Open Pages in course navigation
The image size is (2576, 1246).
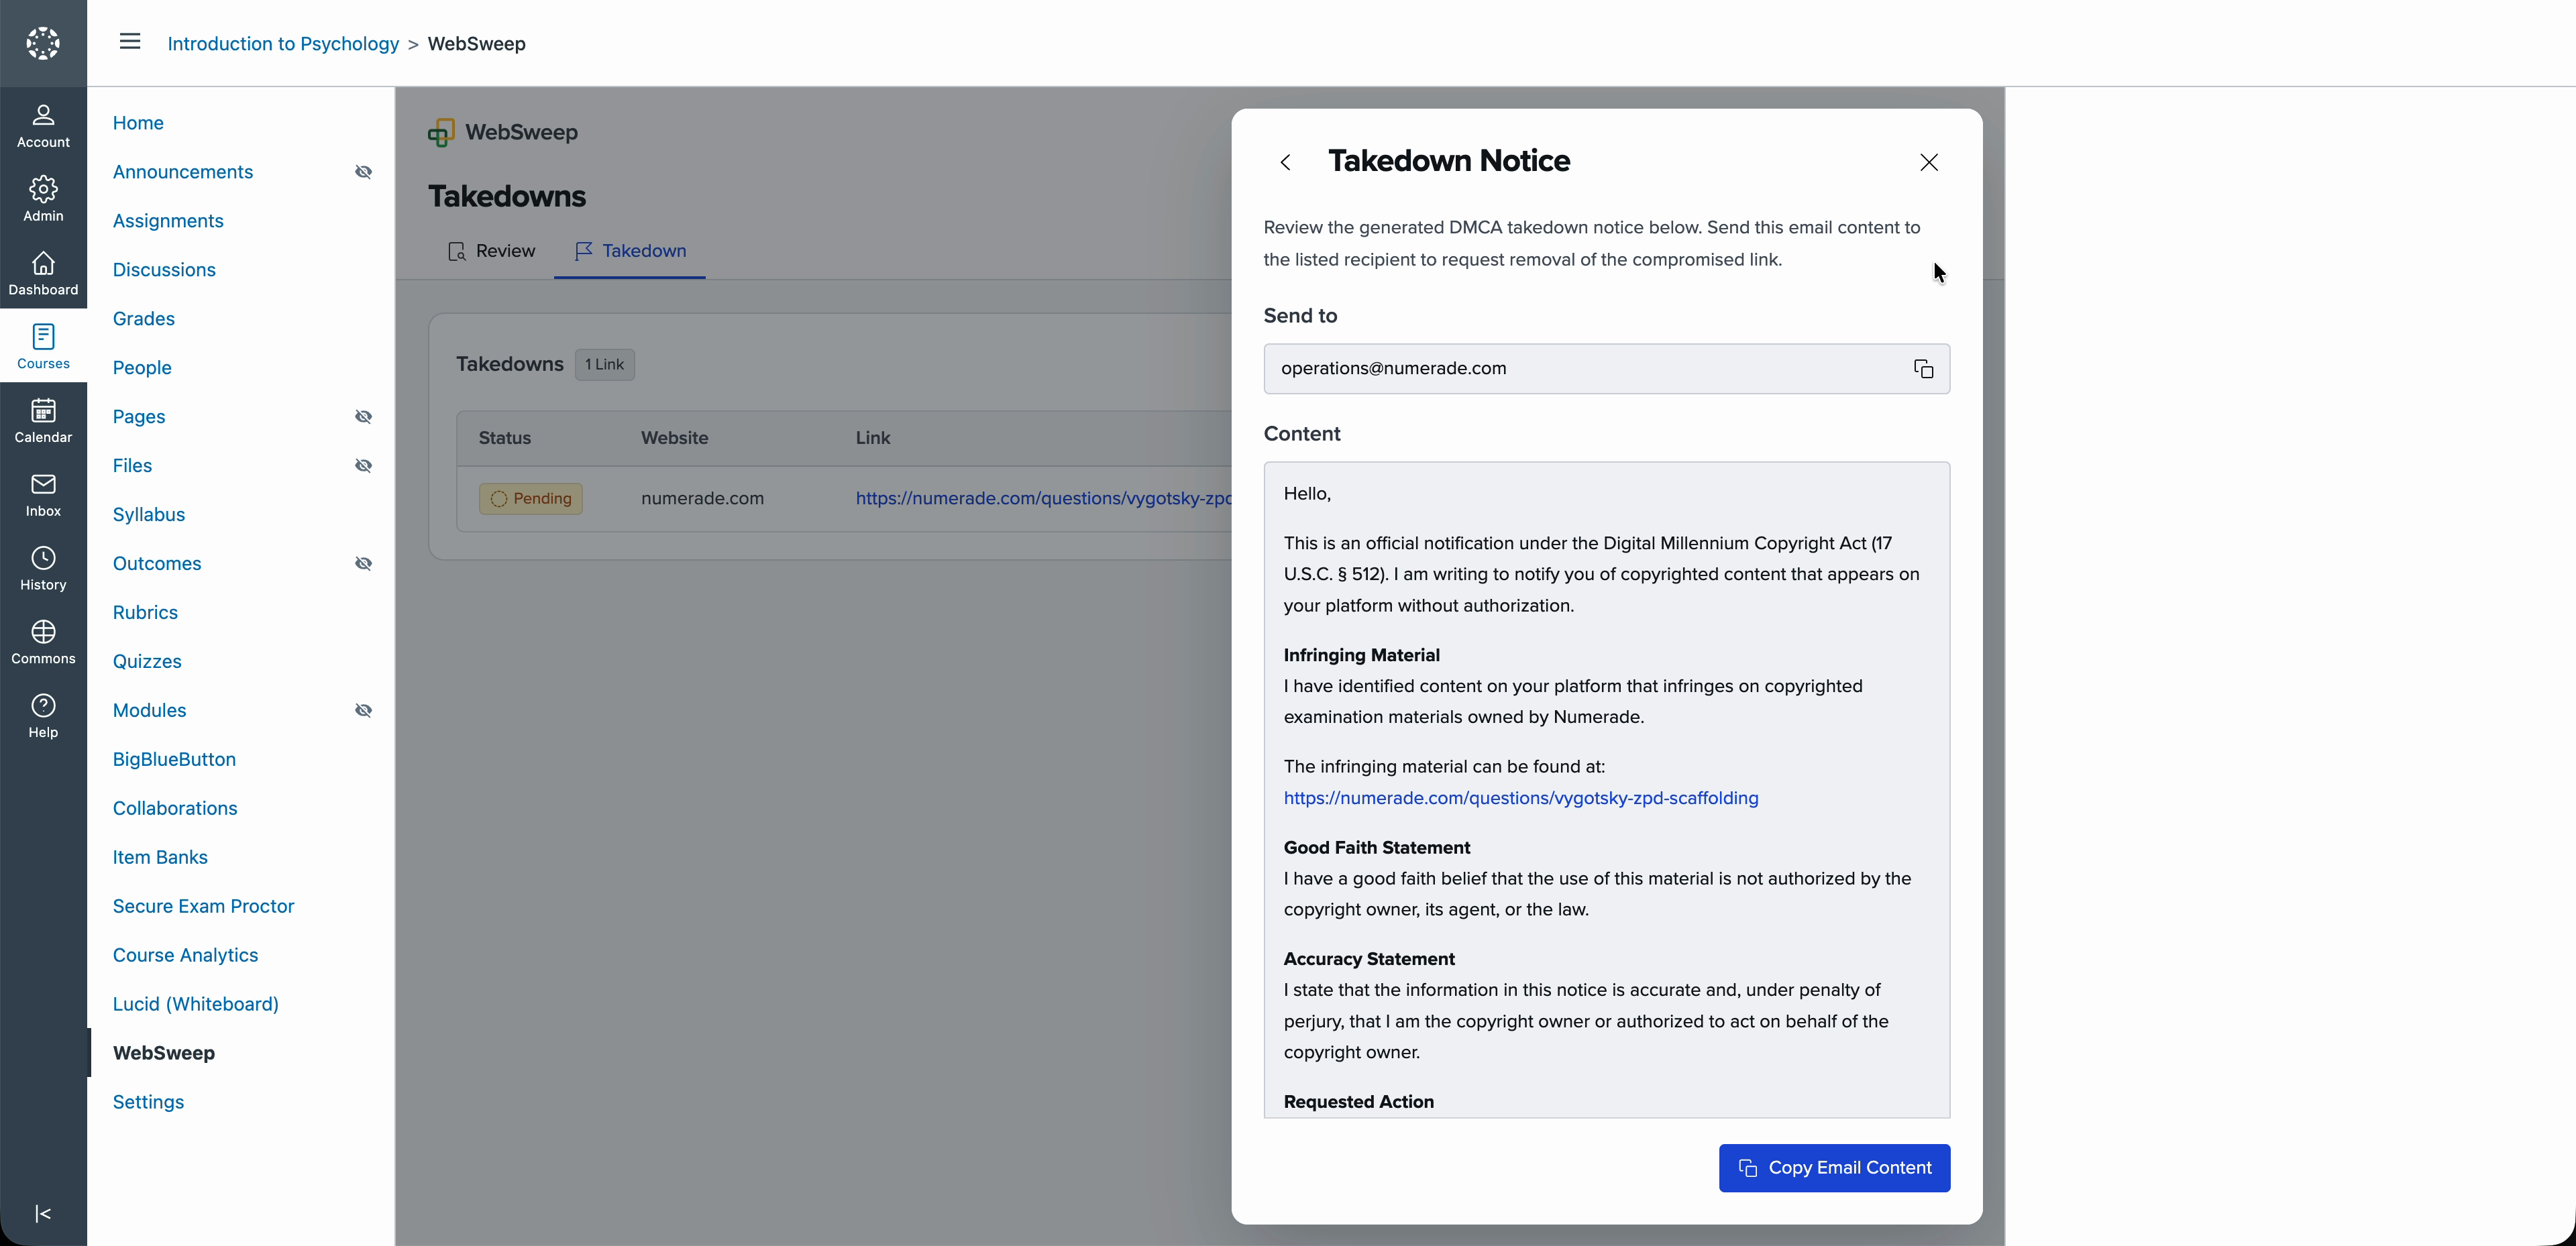tap(139, 417)
